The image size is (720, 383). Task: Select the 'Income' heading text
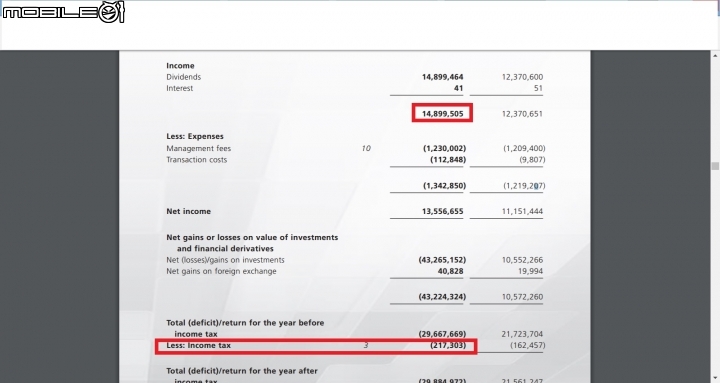pos(180,66)
